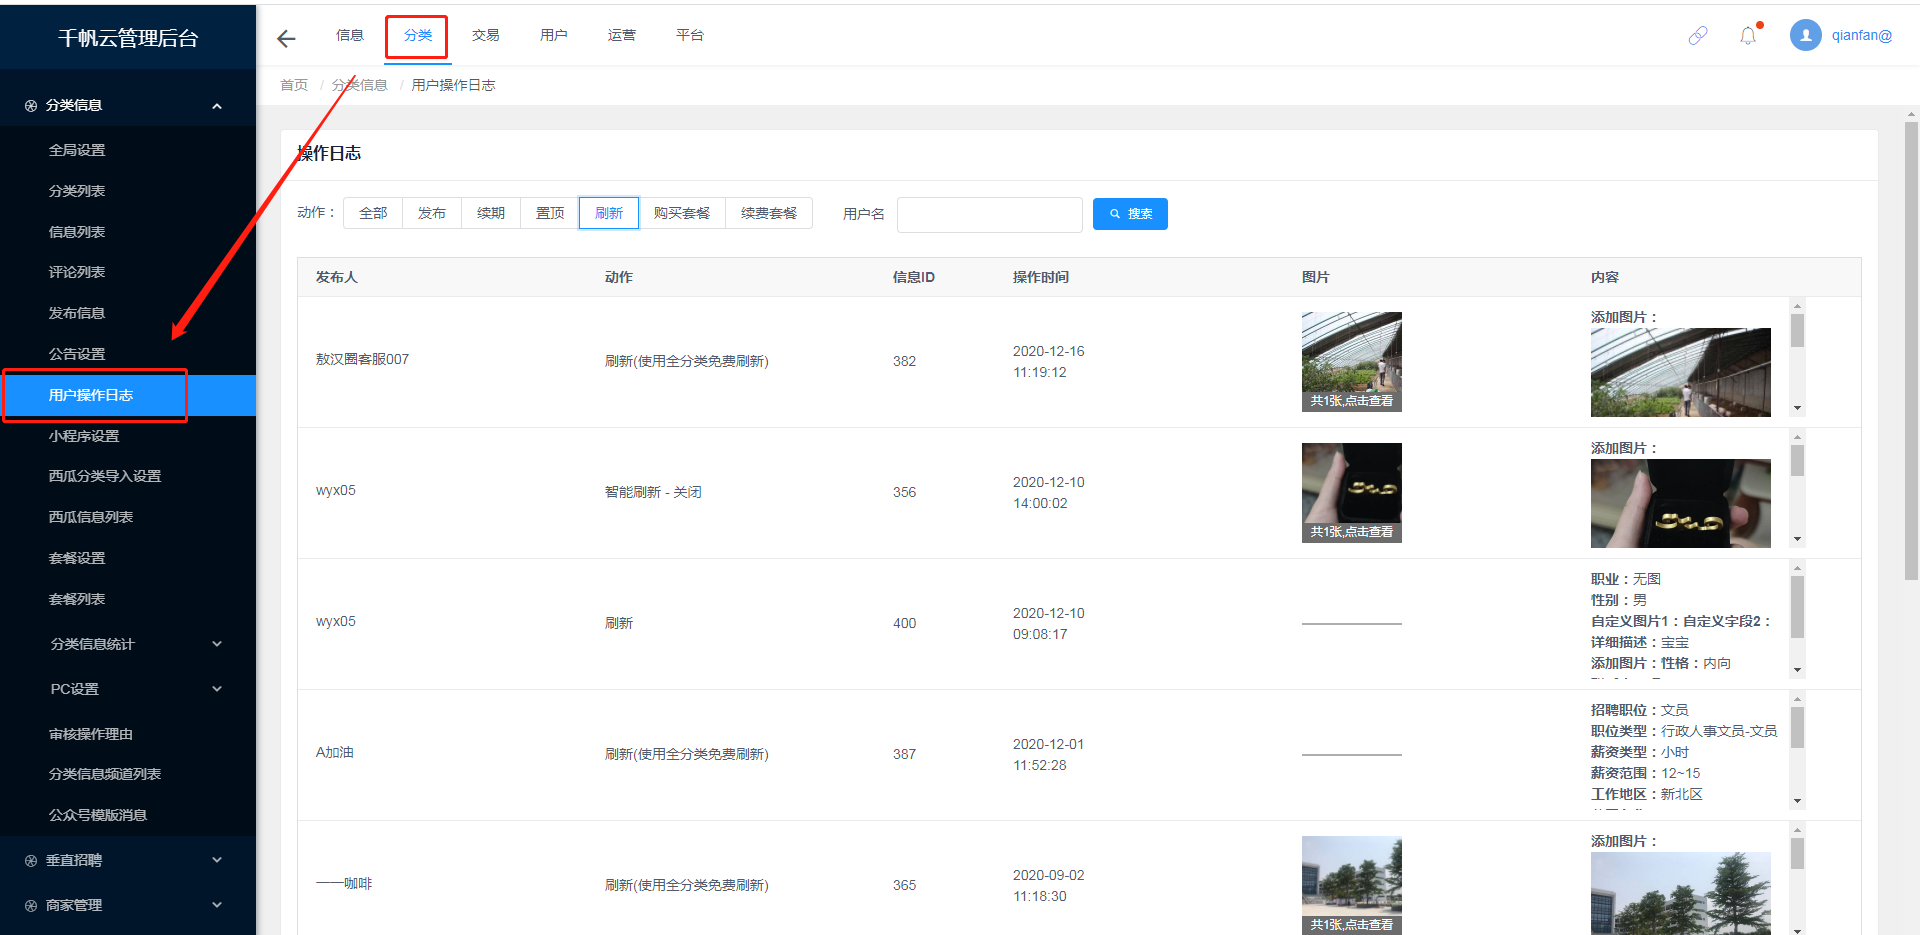
Task: Click the qianfan@ username text
Action: pyautogui.click(x=1862, y=36)
